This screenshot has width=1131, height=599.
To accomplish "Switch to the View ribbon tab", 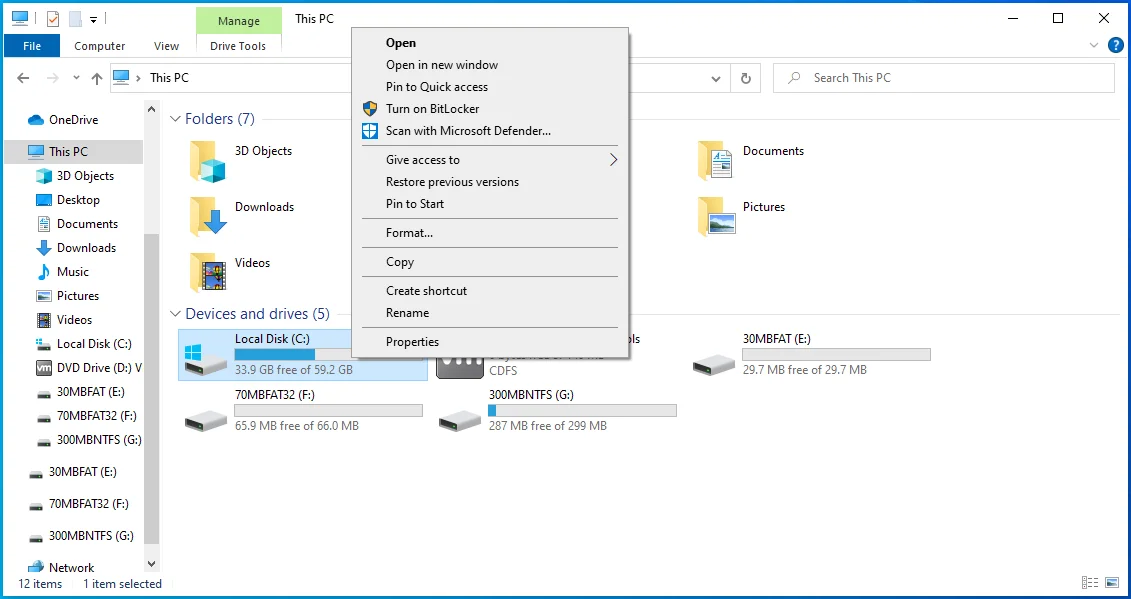I will point(166,45).
